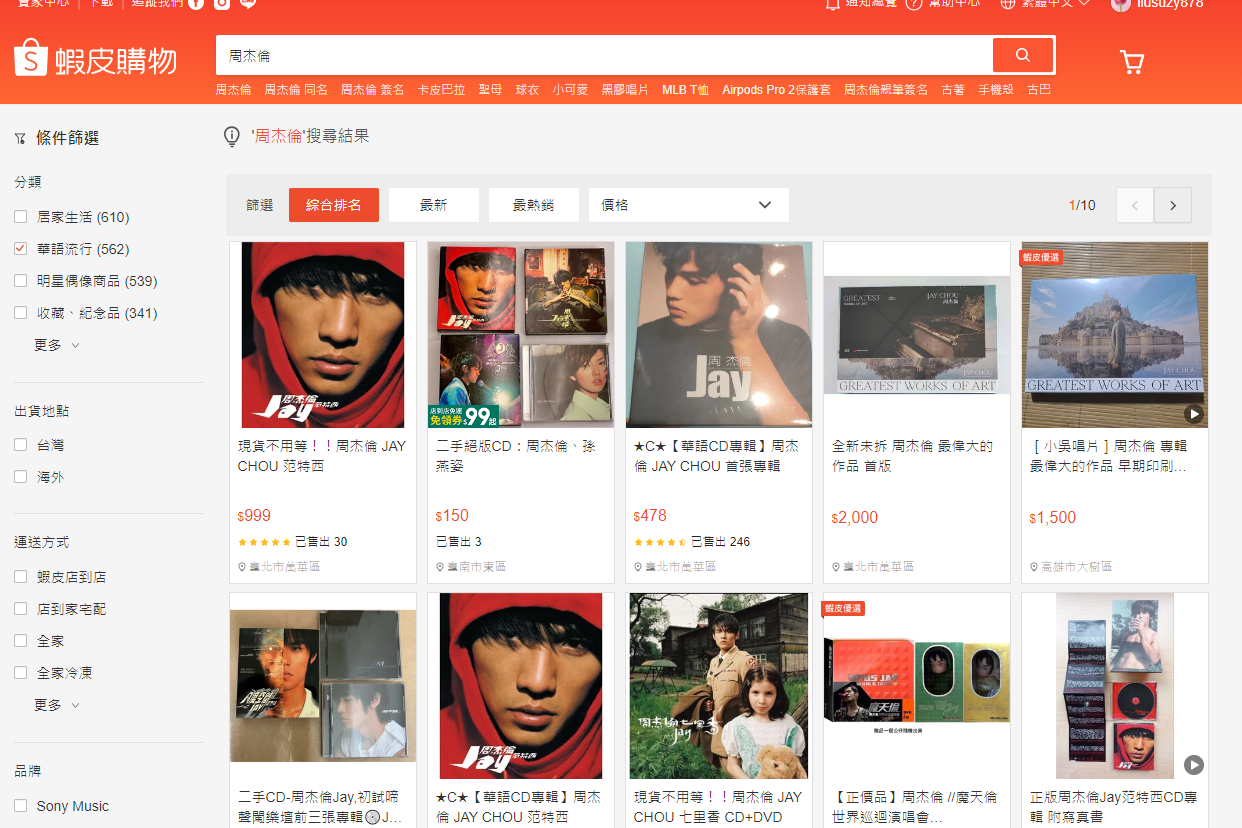The height and width of the screenshot is (828, 1242).
Task: Click suggested search 周杰倫親筆簽名
Action: [886, 90]
